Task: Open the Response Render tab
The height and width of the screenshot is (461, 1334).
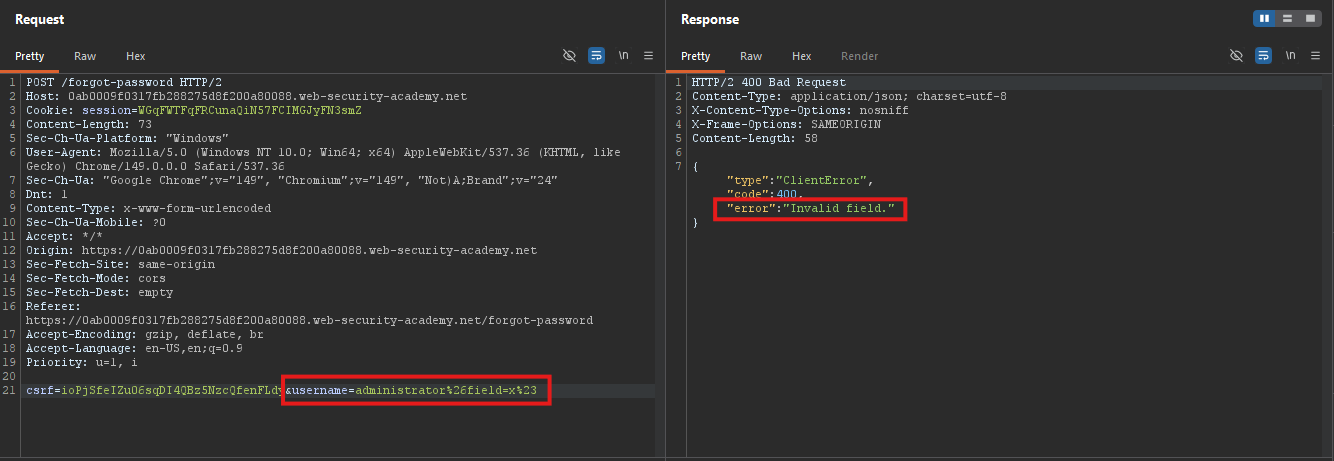Action: [x=859, y=57]
